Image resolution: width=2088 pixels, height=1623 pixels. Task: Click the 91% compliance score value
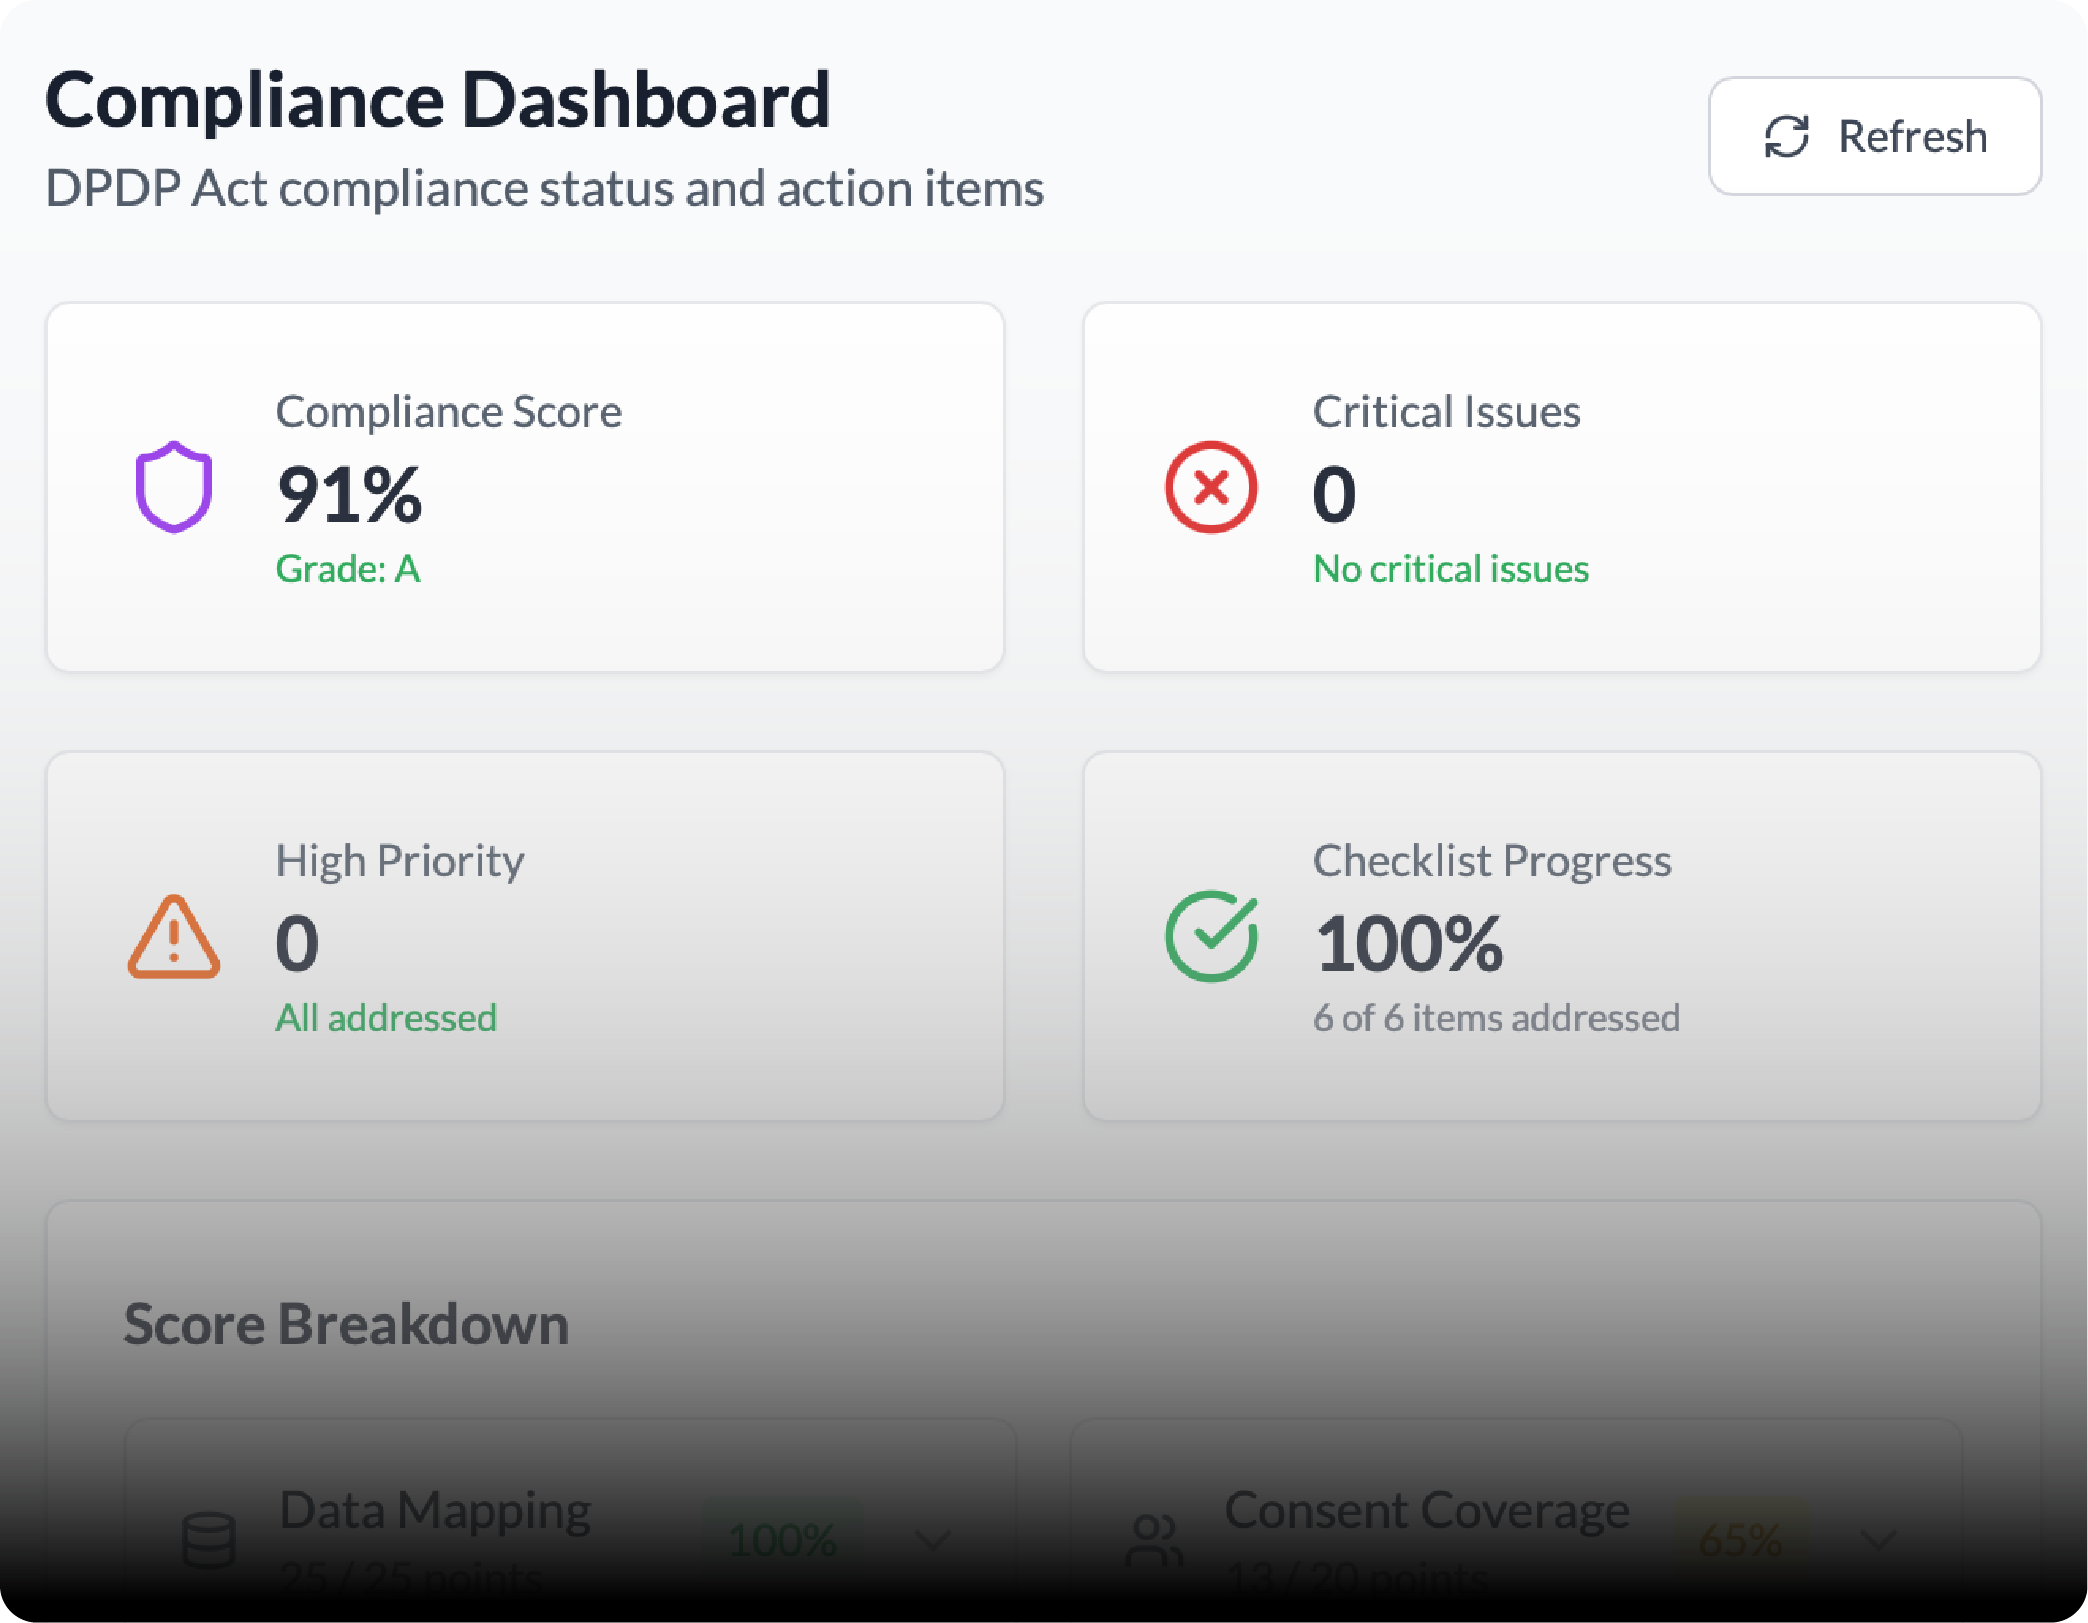pos(350,494)
